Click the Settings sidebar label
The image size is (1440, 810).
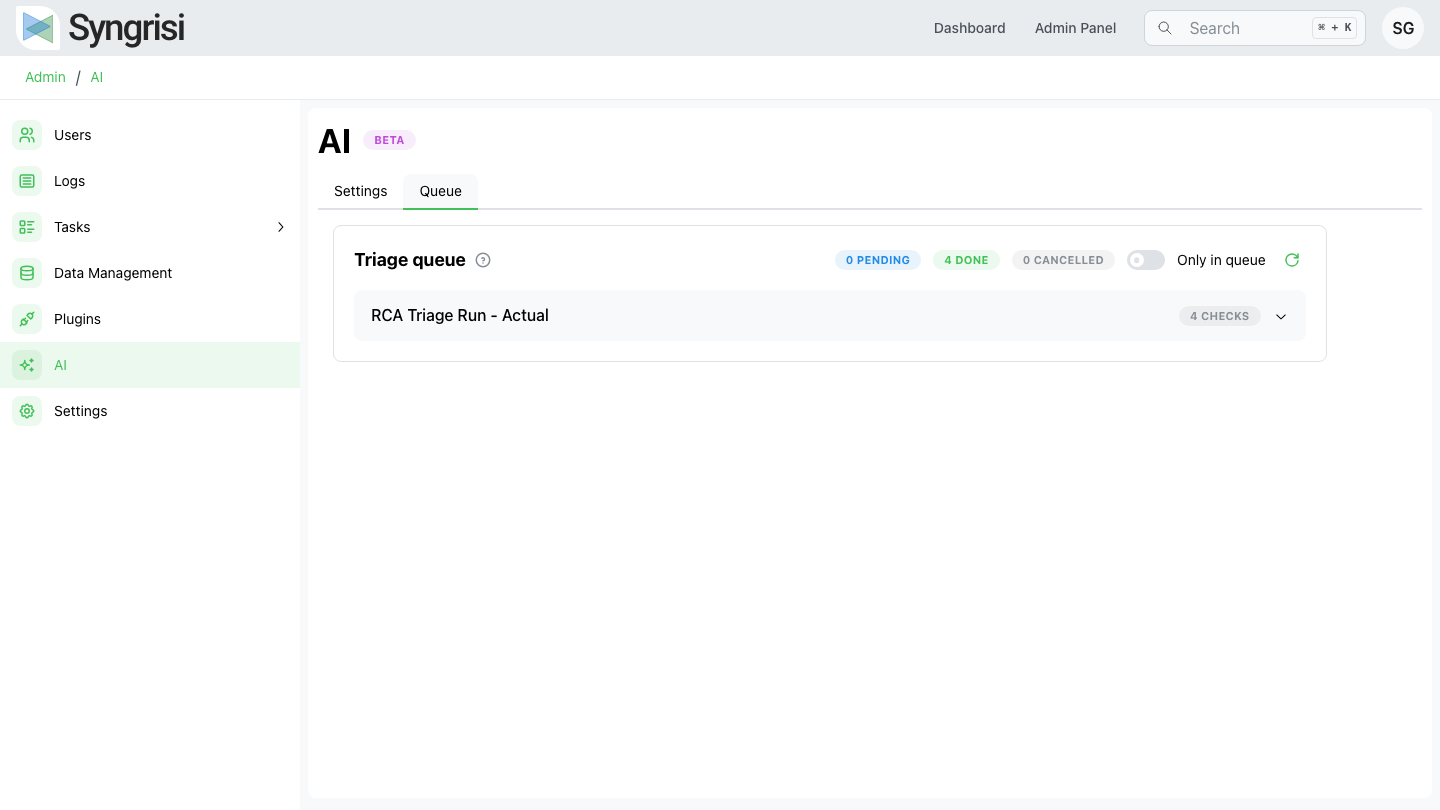click(80, 411)
